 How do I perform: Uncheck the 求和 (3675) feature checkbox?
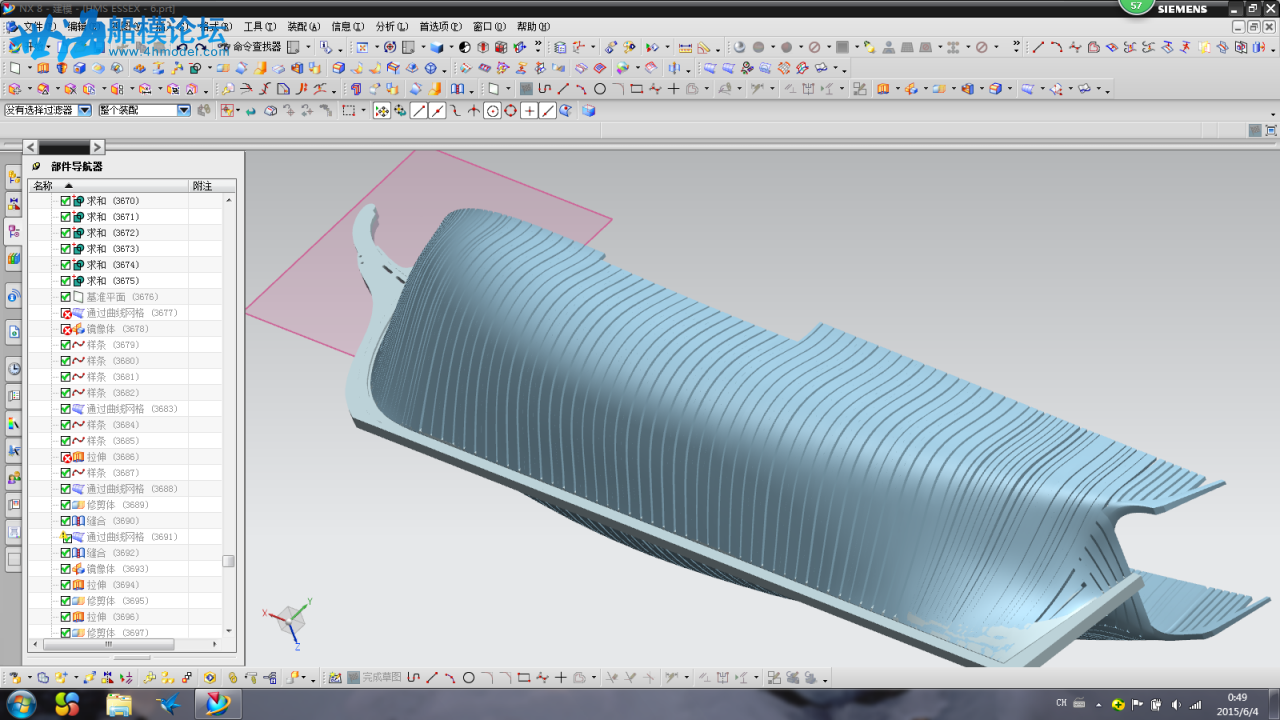tap(66, 281)
